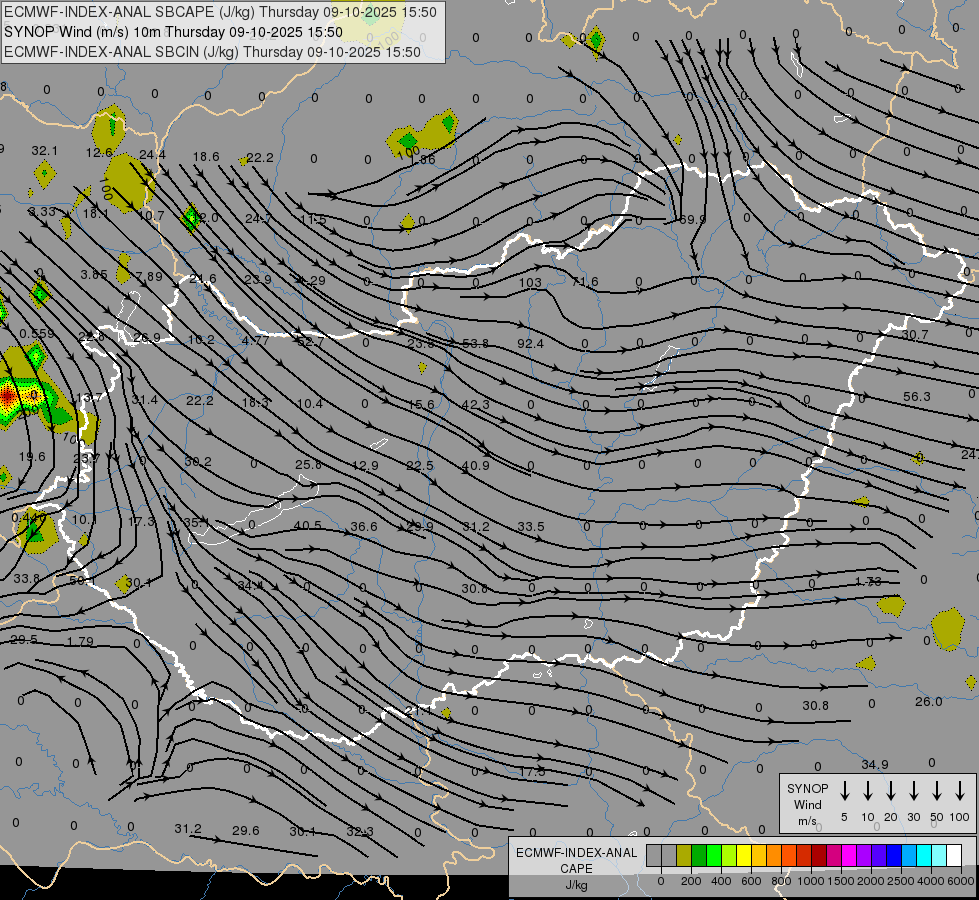Click the map value 0.559
This screenshot has width=979, height=900.
click(x=37, y=334)
